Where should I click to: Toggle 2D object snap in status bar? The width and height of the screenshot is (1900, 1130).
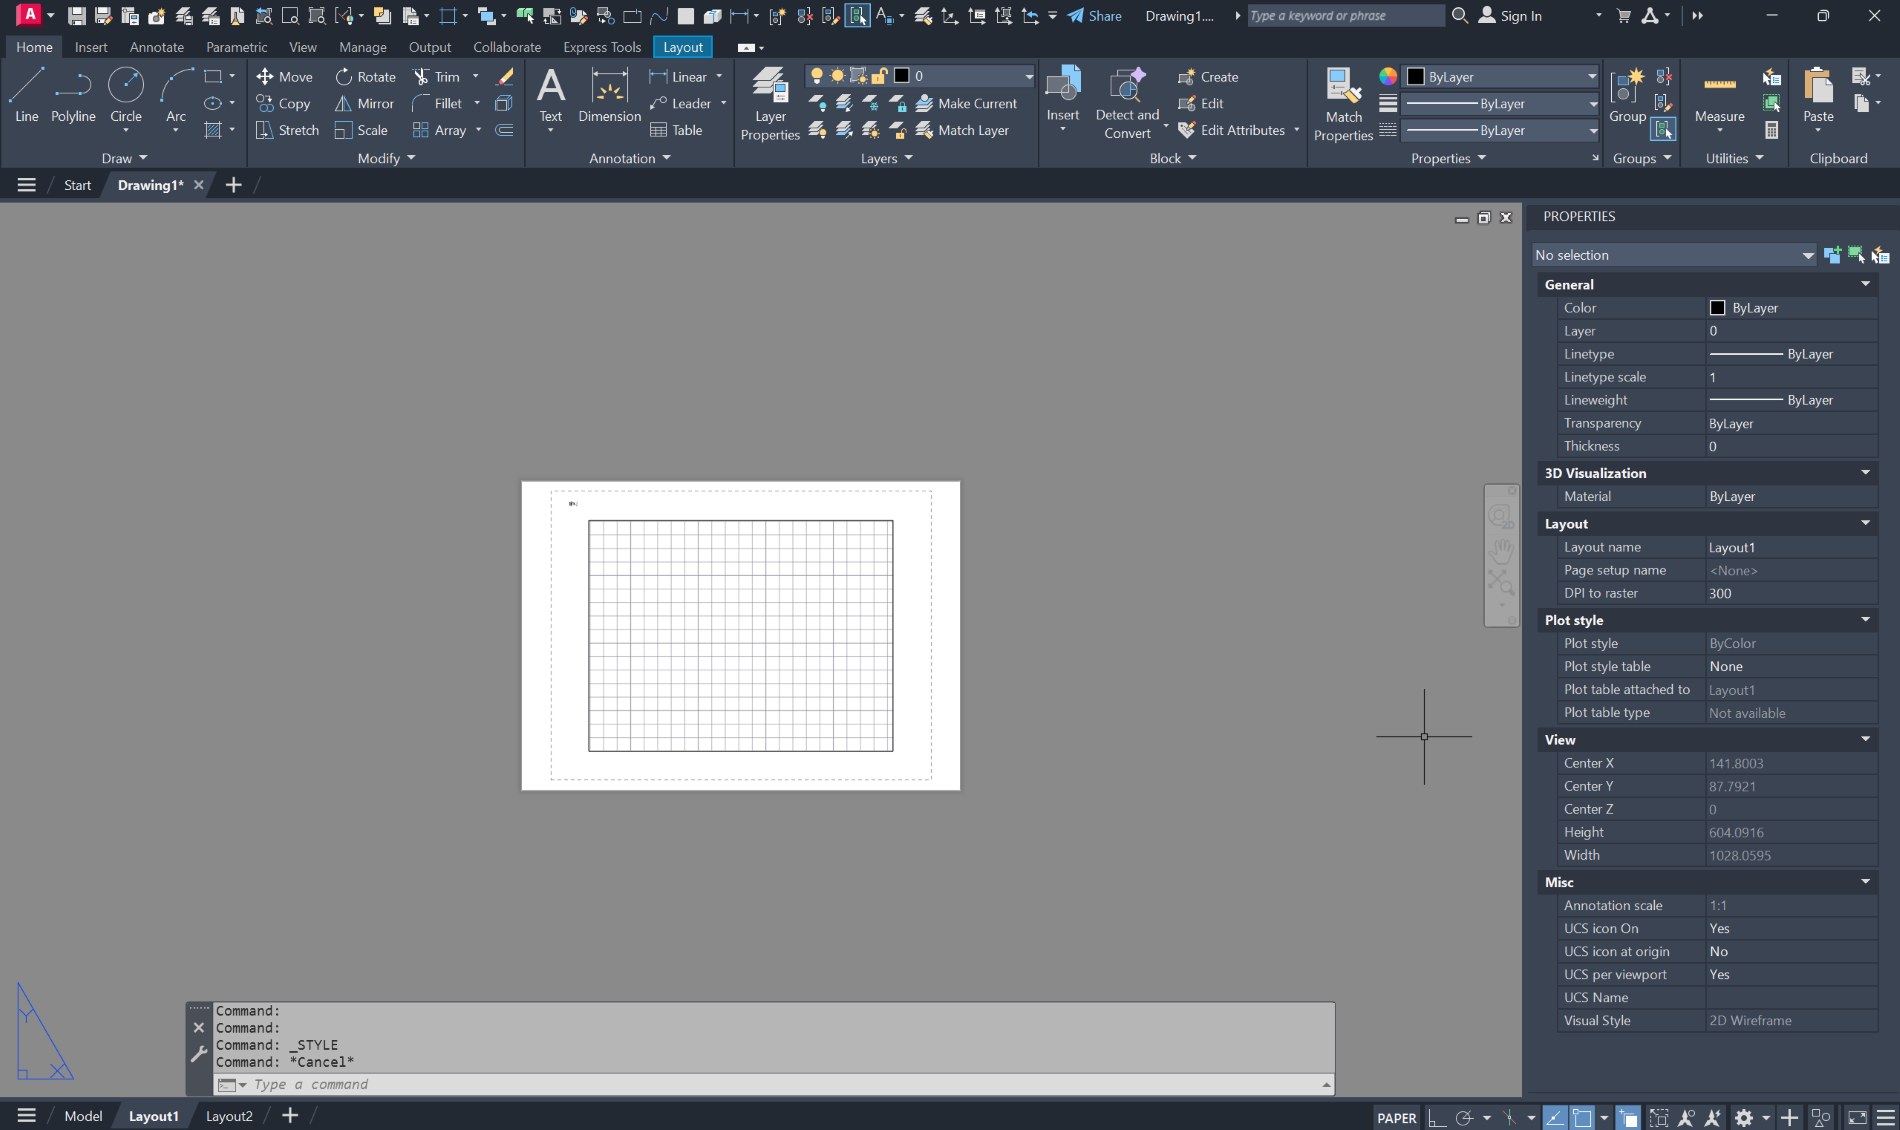[1582, 1117]
